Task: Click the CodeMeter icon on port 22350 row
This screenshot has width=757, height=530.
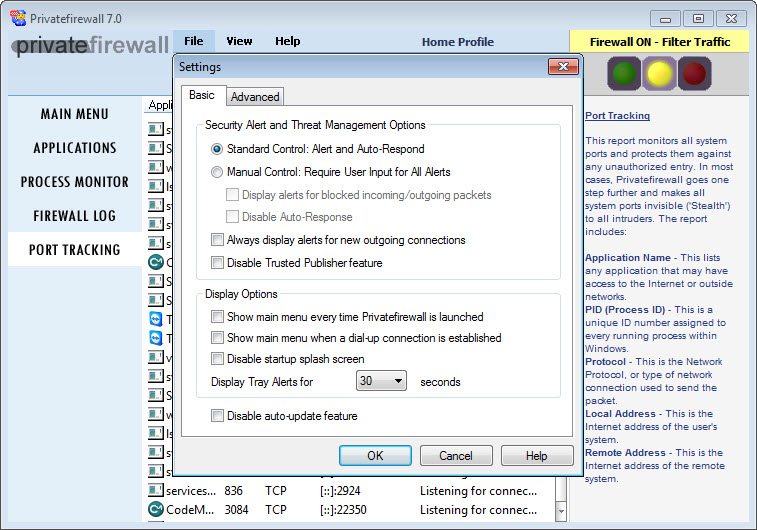Action: pos(155,510)
